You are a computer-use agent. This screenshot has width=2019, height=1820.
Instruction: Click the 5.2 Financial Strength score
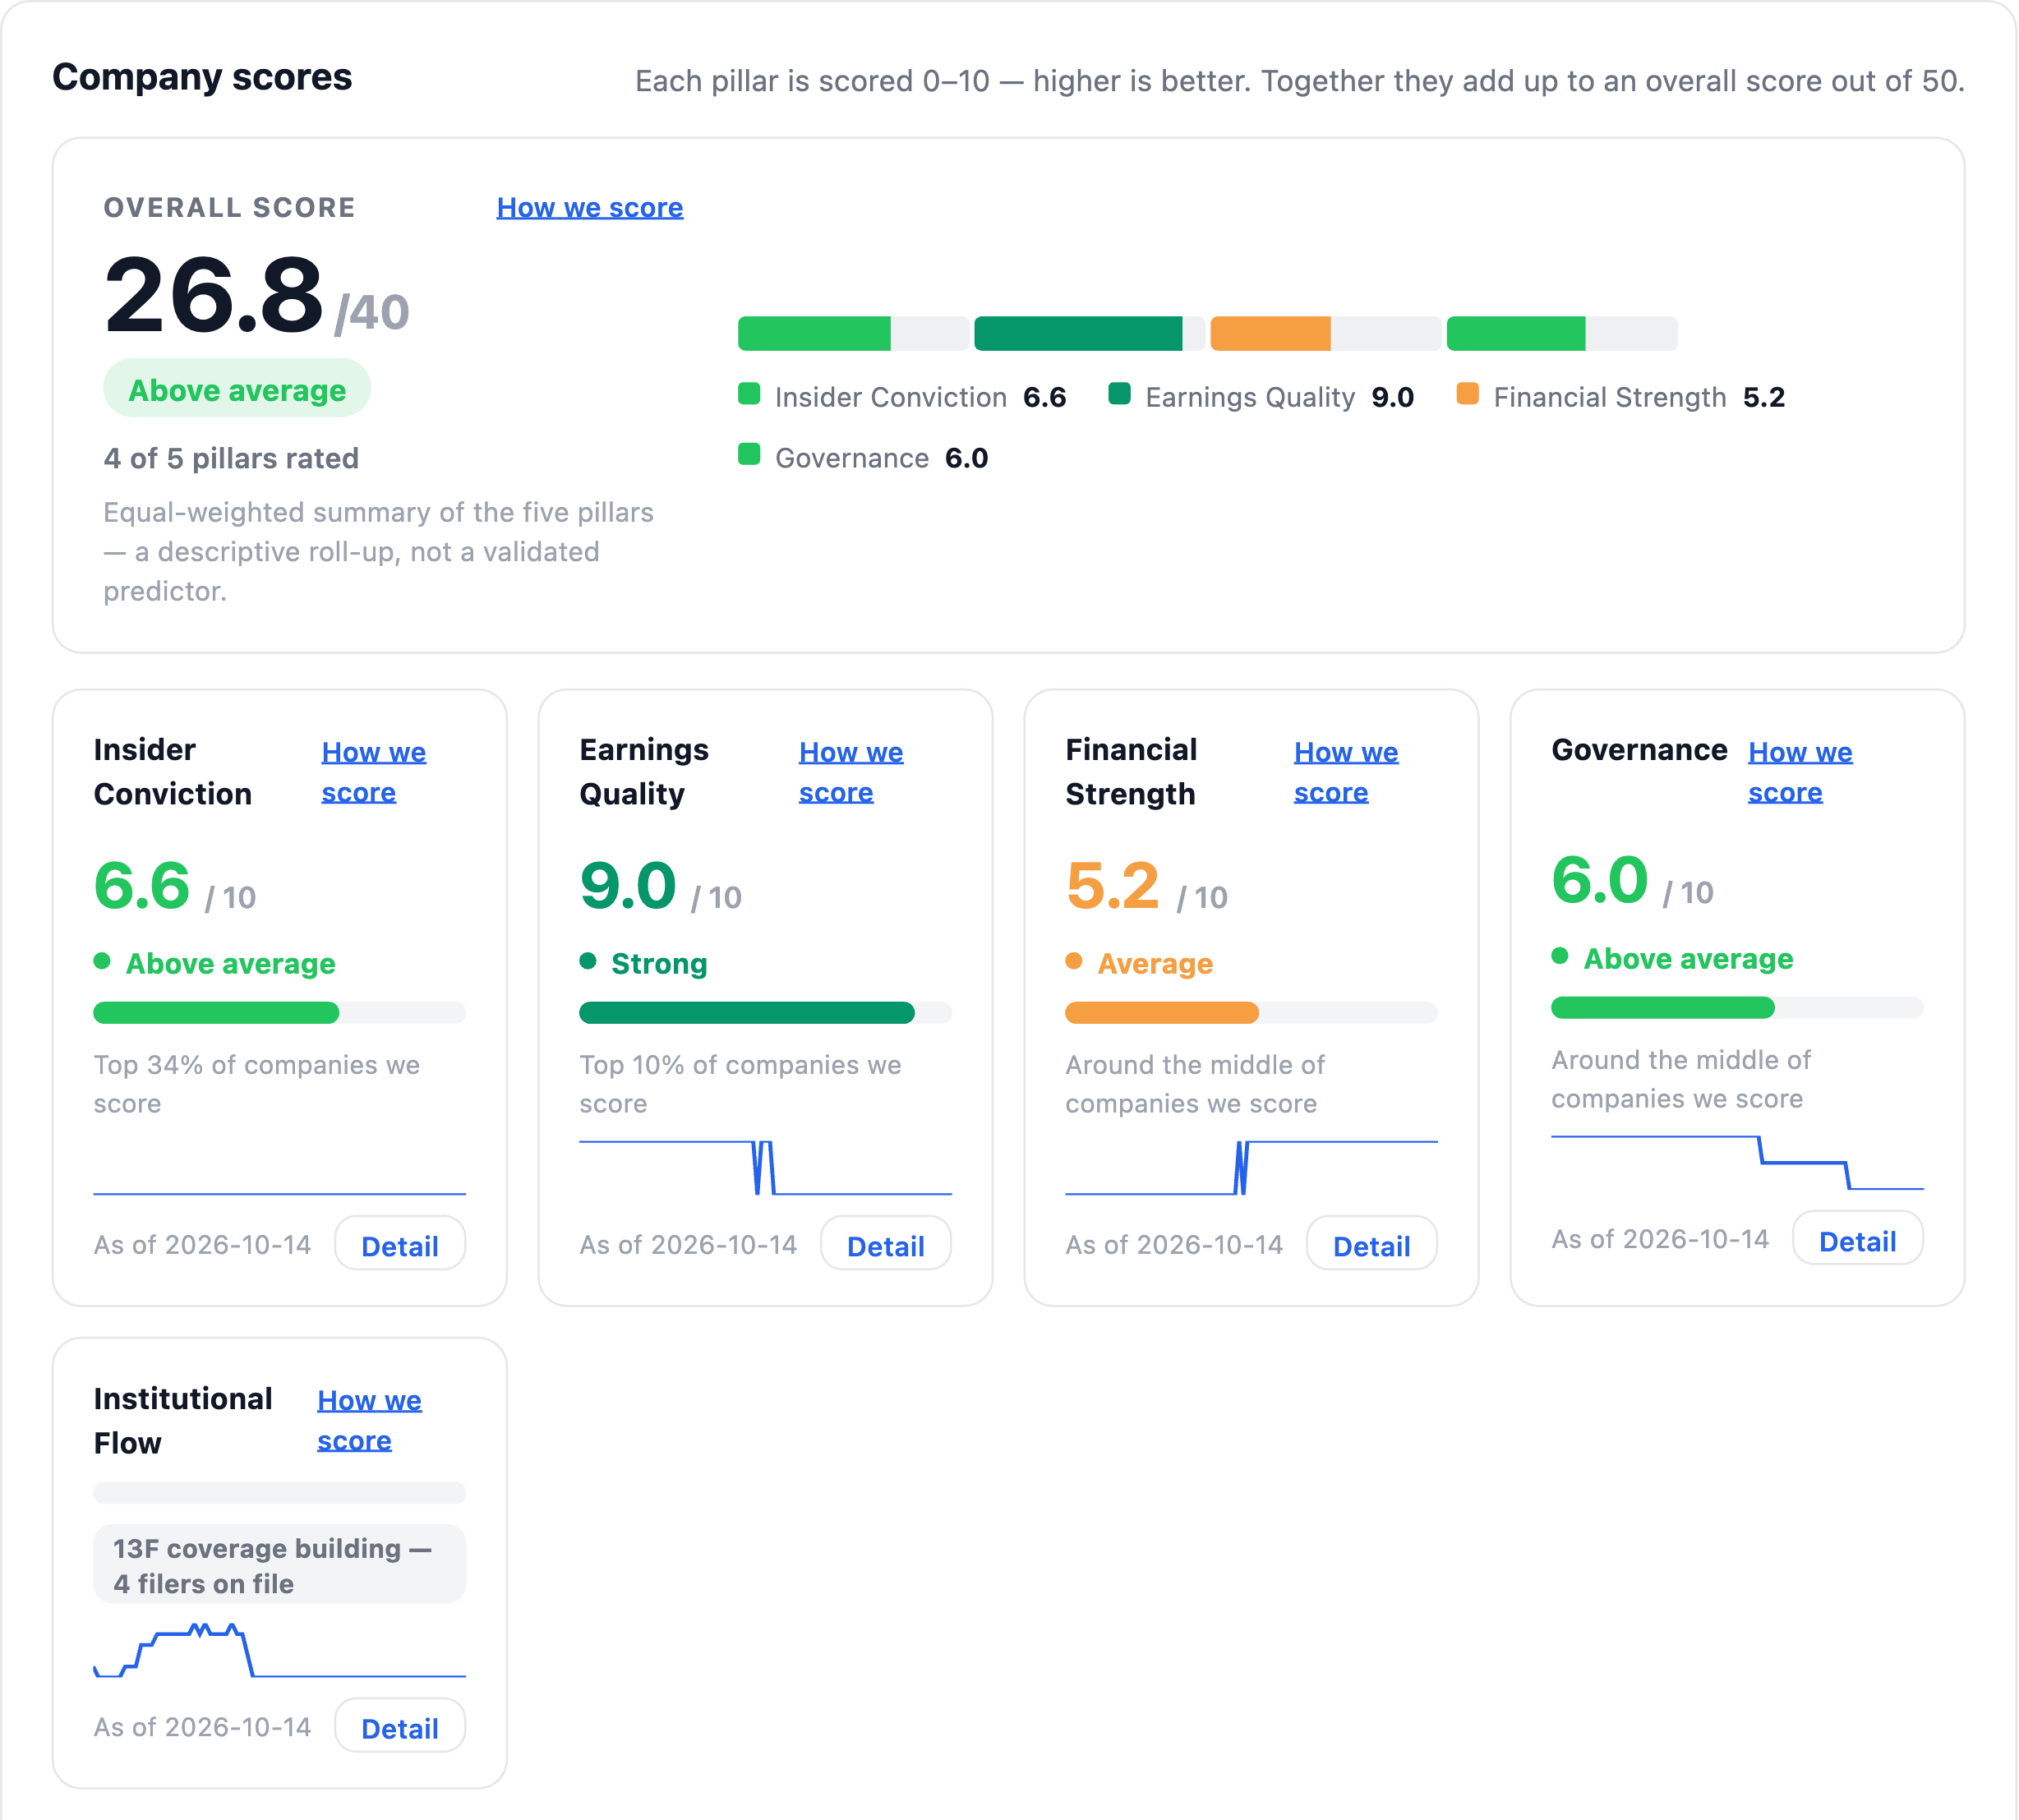(1112, 886)
